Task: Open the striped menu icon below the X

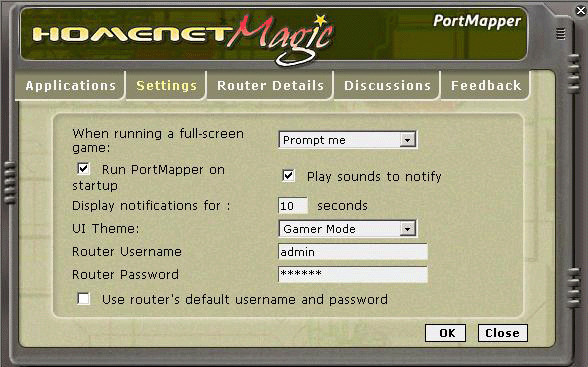Action: click(561, 34)
